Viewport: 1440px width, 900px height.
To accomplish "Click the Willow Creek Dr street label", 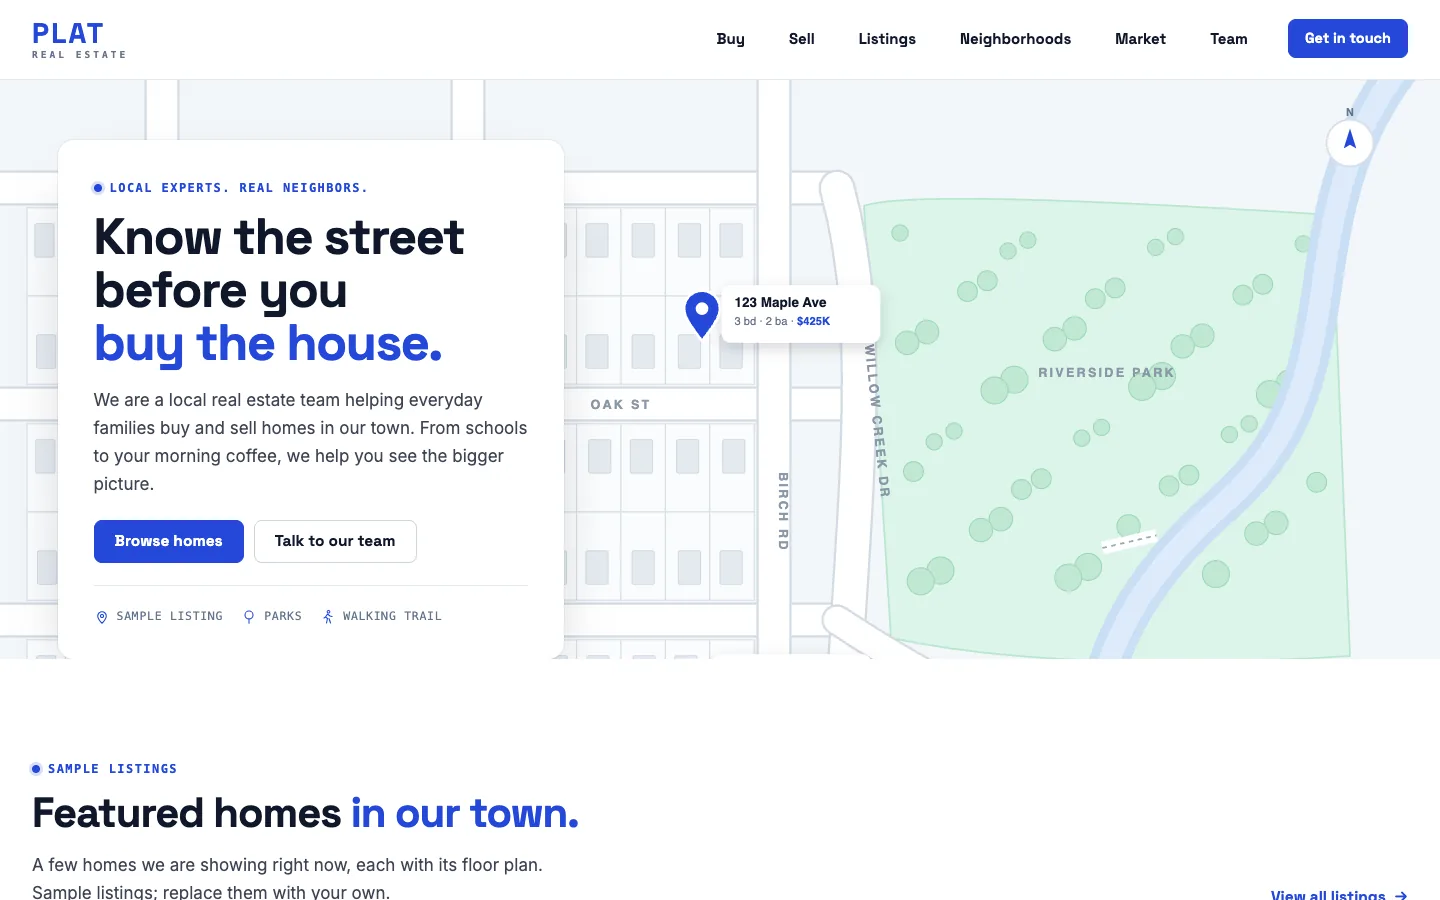I will tap(877, 420).
